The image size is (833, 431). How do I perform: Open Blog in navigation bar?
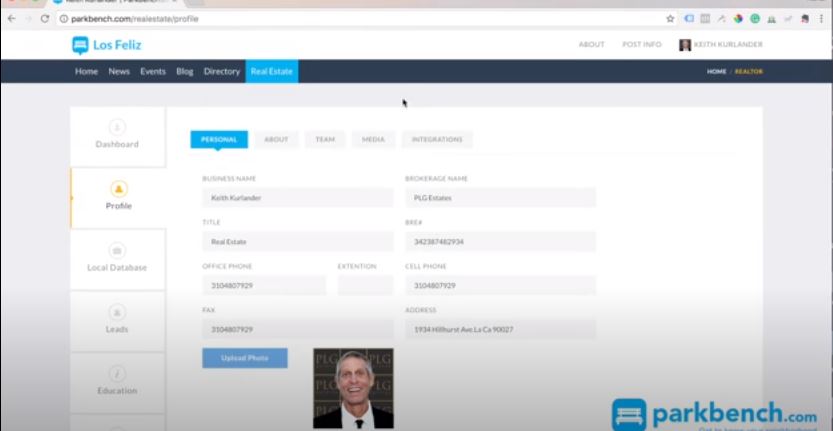coord(185,71)
